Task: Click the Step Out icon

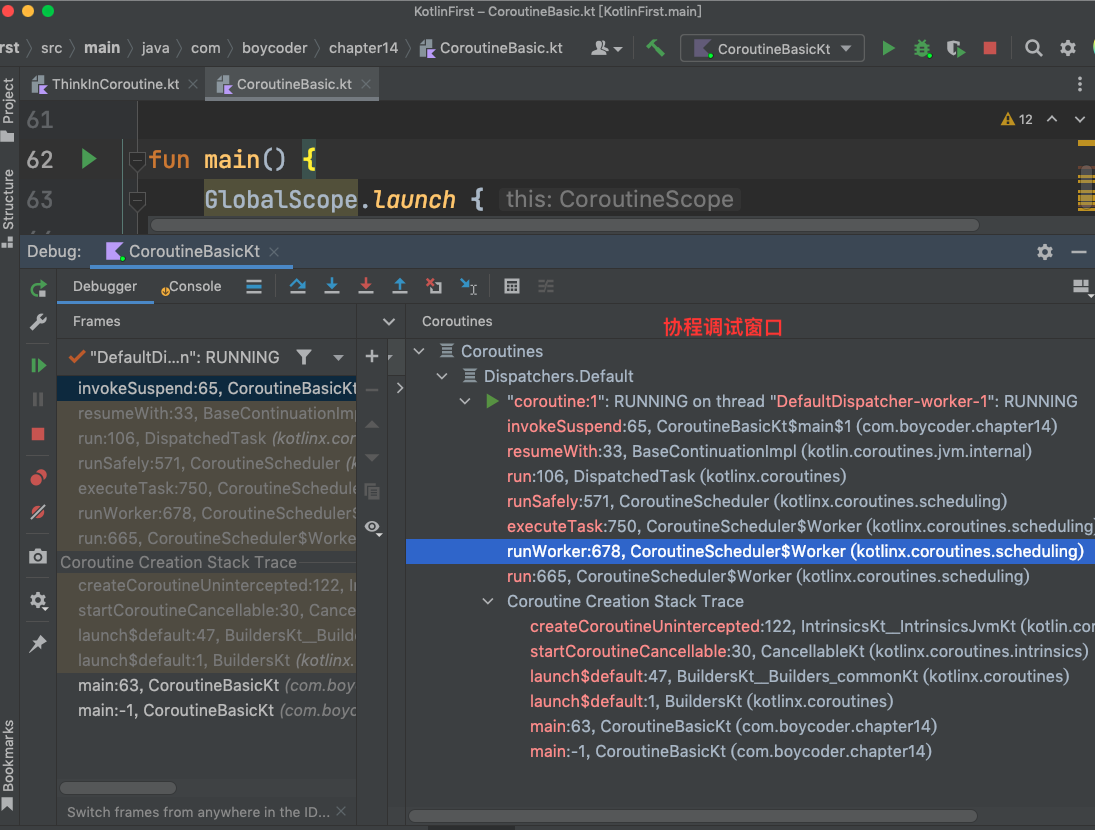Action: pyautogui.click(x=400, y=286)
